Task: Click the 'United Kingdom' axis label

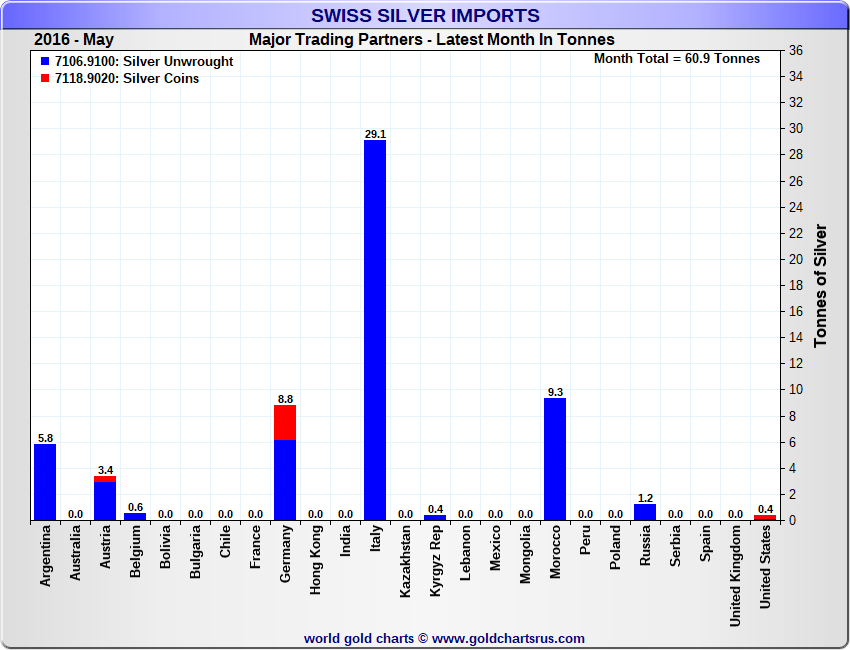Action: pyautogui.click(x=735, y=576)
